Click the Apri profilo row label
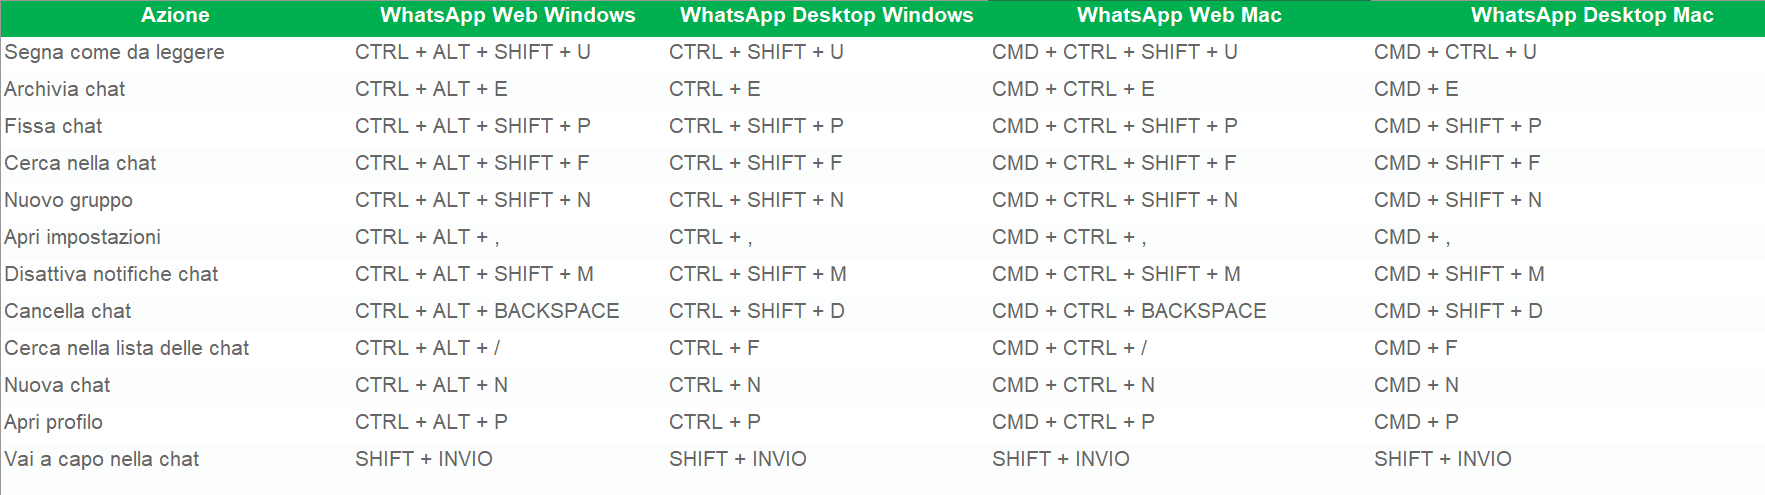The width and height of the screenshot is (1765, 495). (53, 422)
